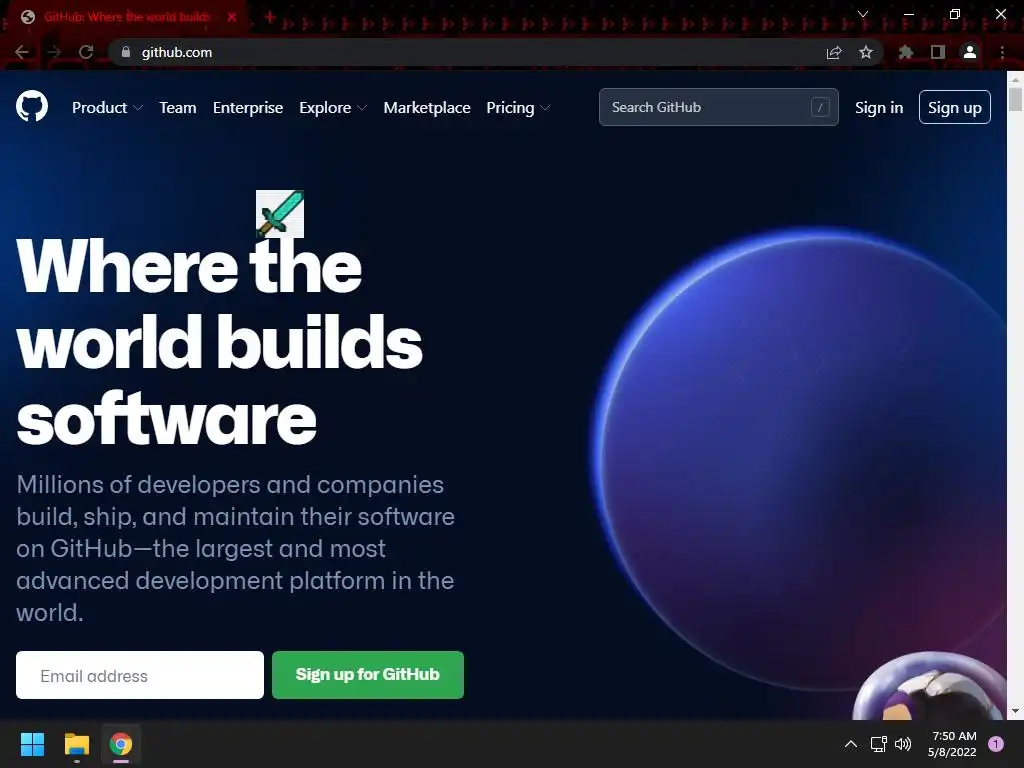This screenshot has height=768, width=1024.
Task: Click the headline 'Where the world builds software'
Action: [219, 342]
